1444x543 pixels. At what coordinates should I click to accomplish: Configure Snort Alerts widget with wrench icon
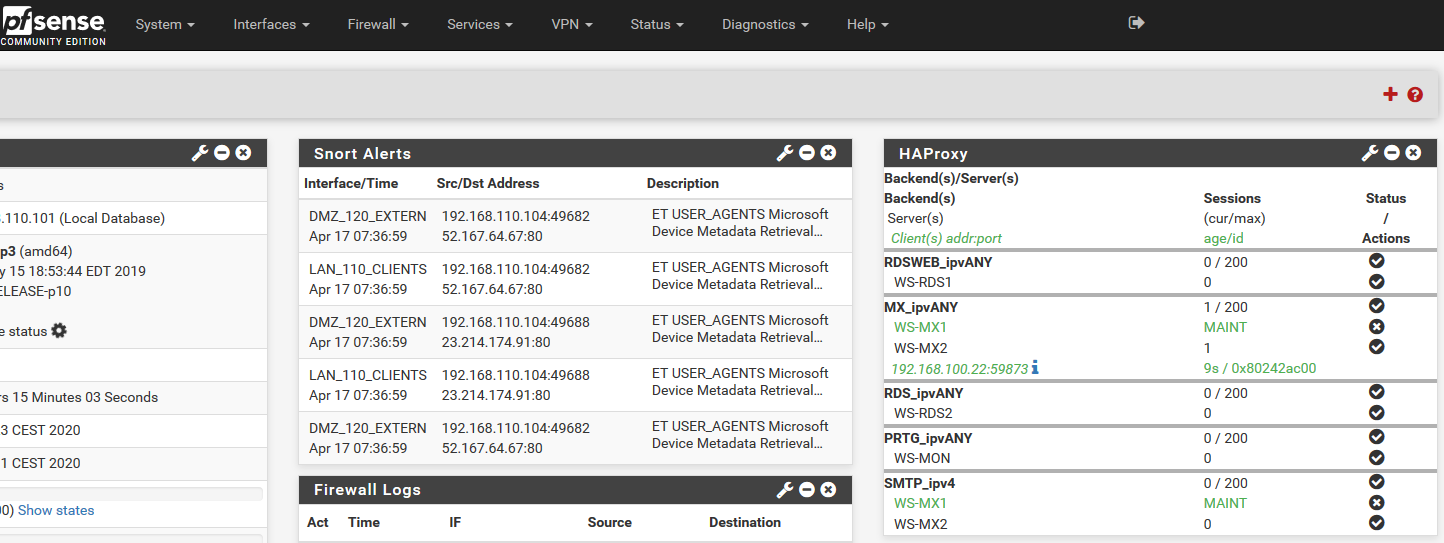pyautogui.click(x=785, y=153)
